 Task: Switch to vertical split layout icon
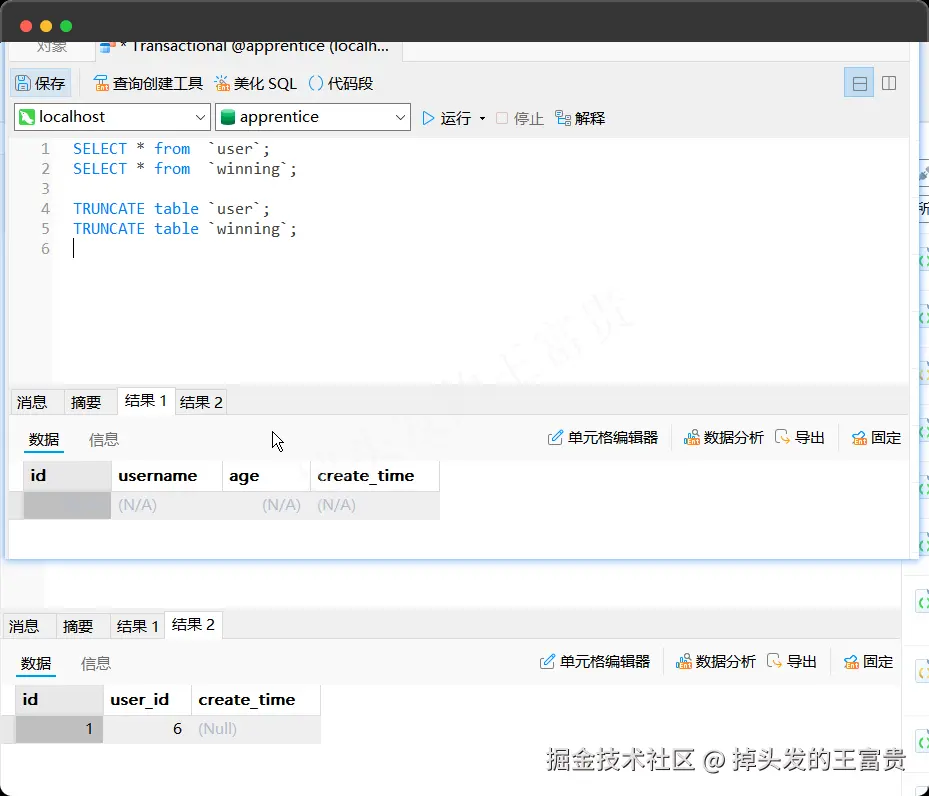pyautogui.click(x=889, y=84)
